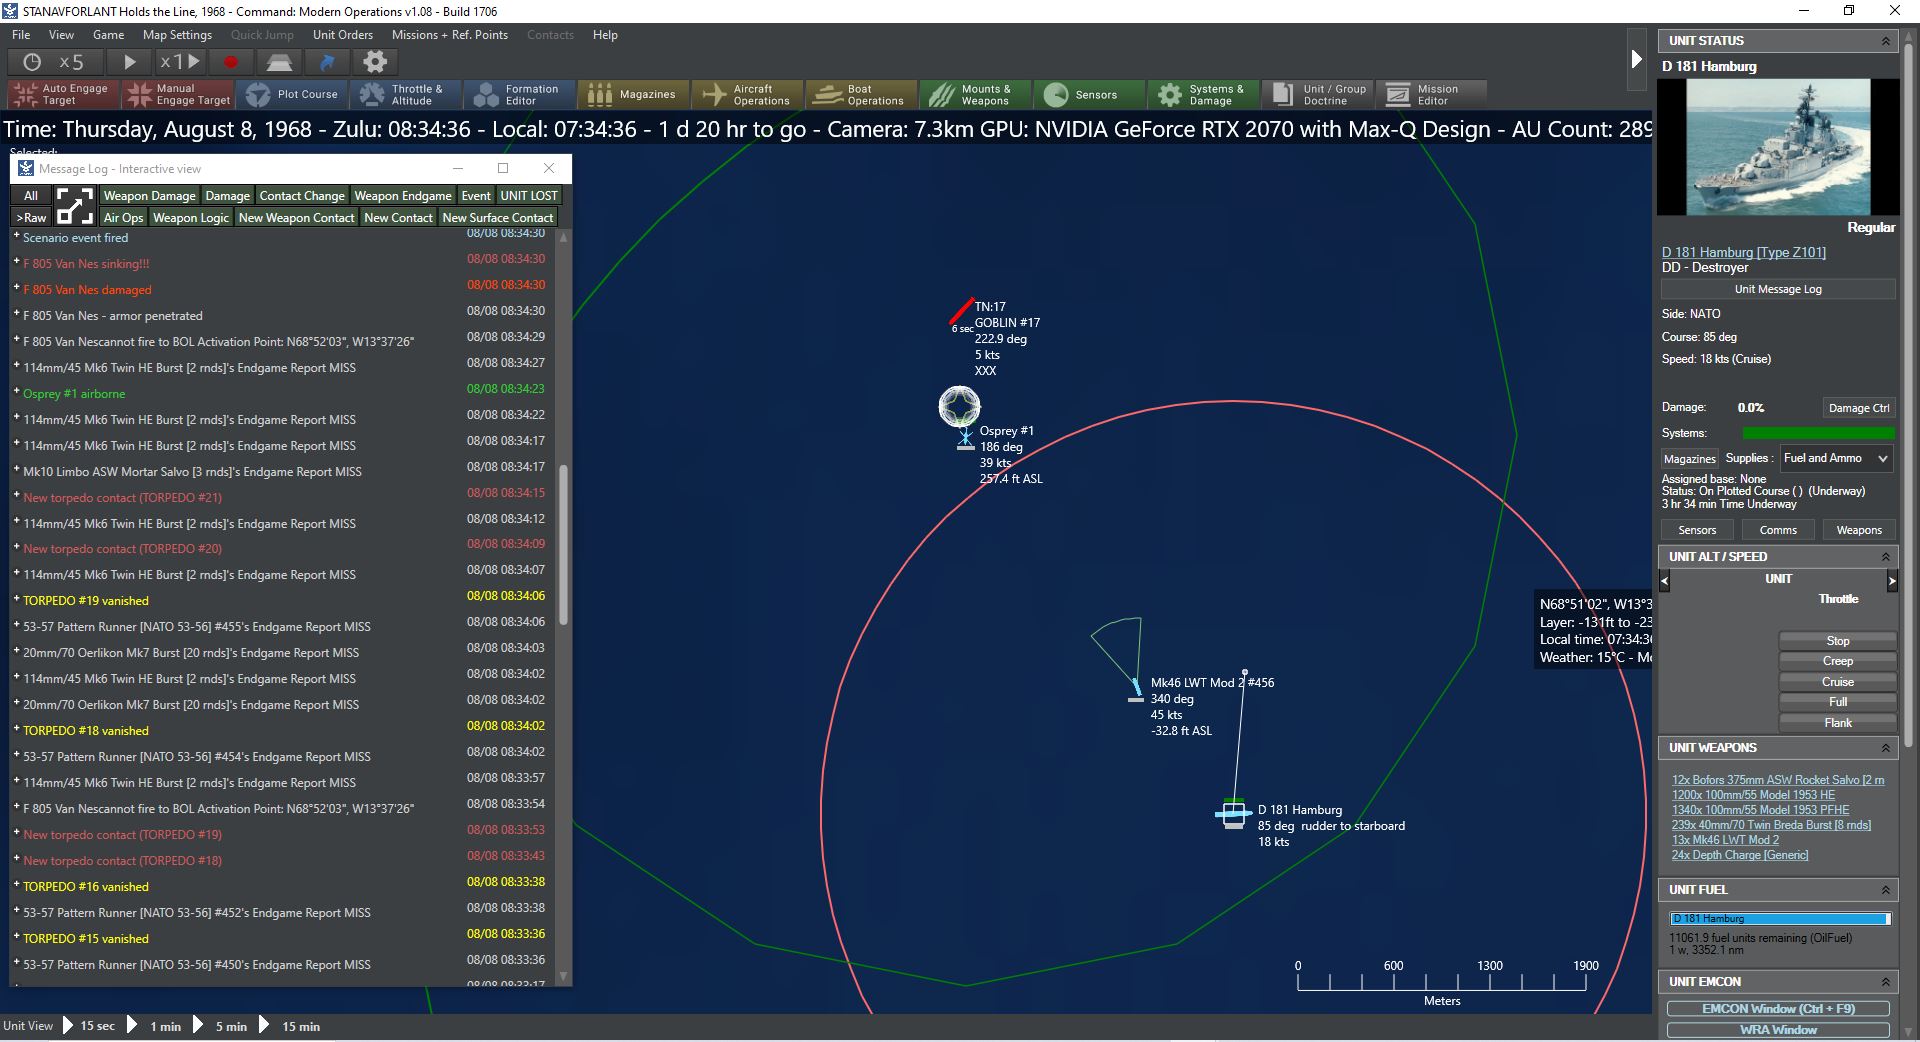Click the Mk46 LWT Mod 2 weapon link
The image size is (1920, 1042).
[1725, 840]
